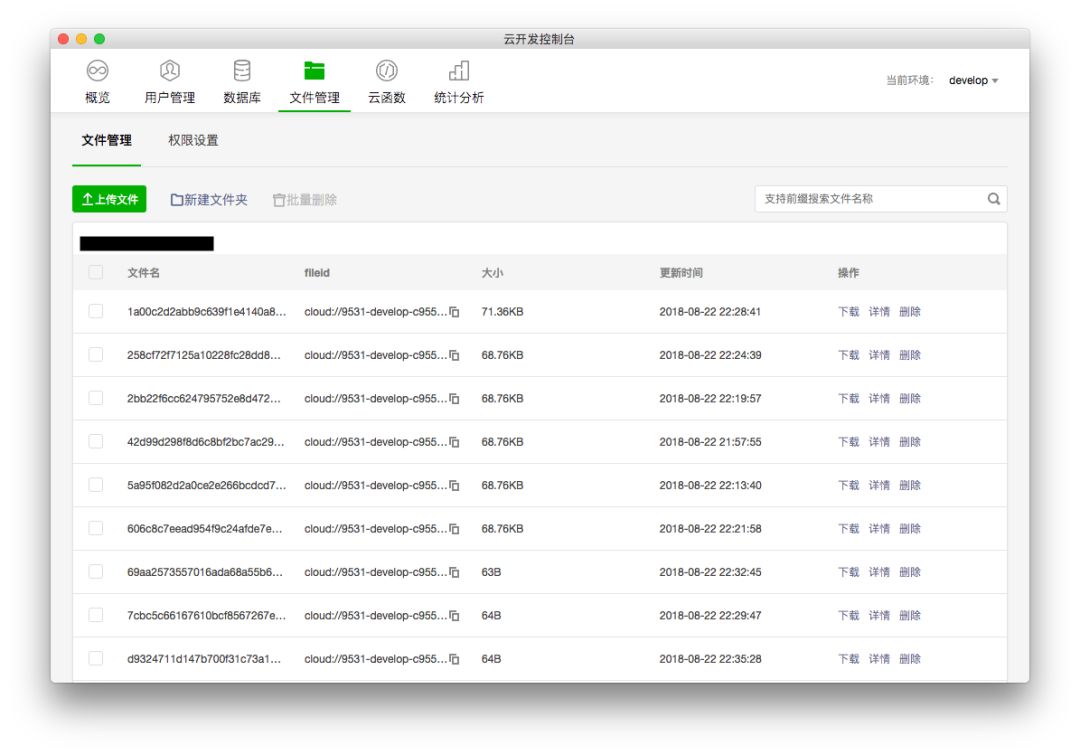Click the search magnifier icon
Viewport: 1080px width, 755px height.
coord(993,199)
